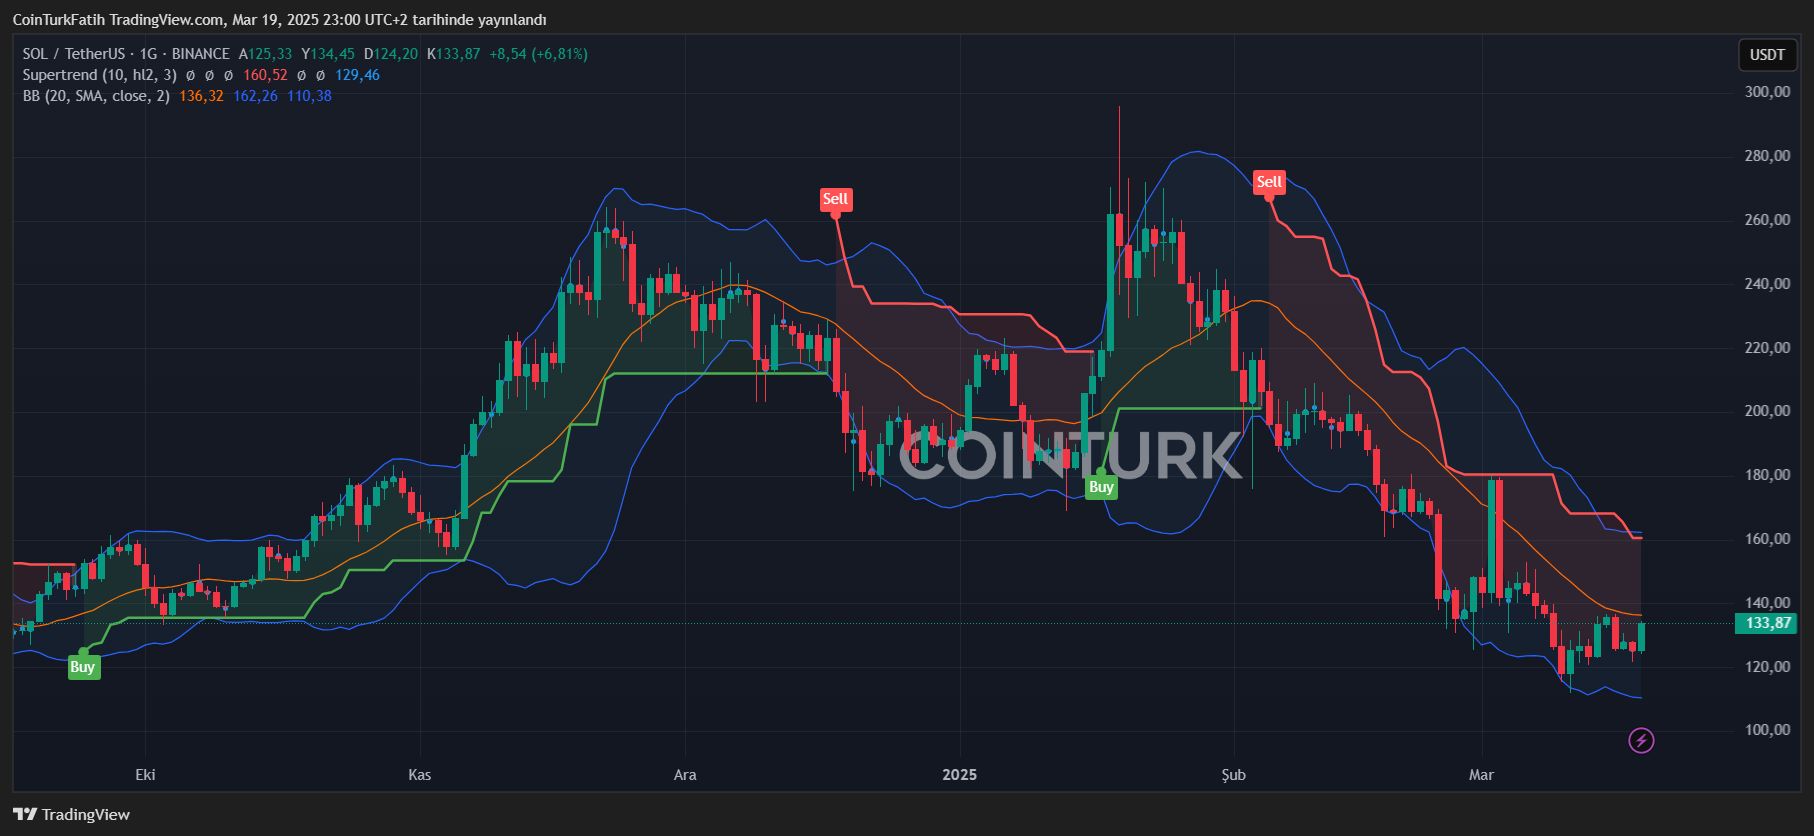Screen dimensions: 1814x836
Task: Click the 200,00 price scale label
Action: (x=1767, y=411)
